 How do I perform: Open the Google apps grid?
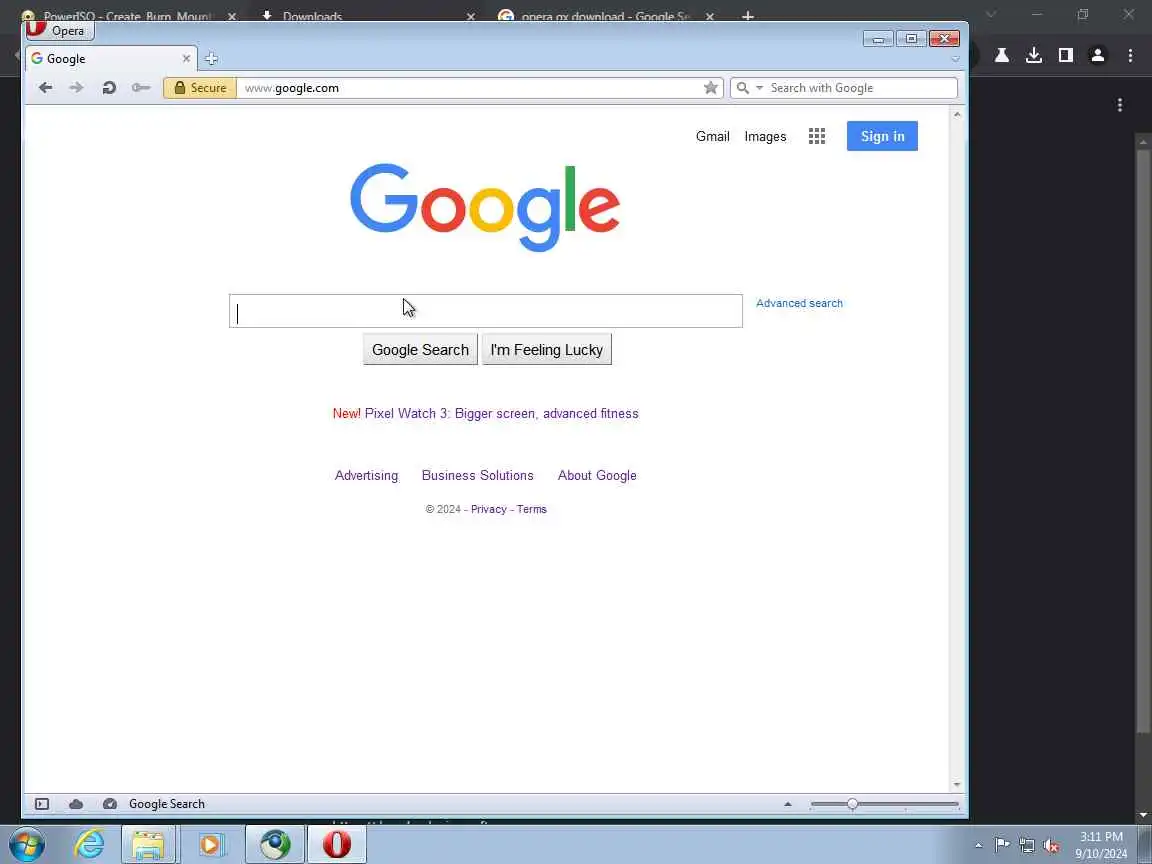(817, 136)
